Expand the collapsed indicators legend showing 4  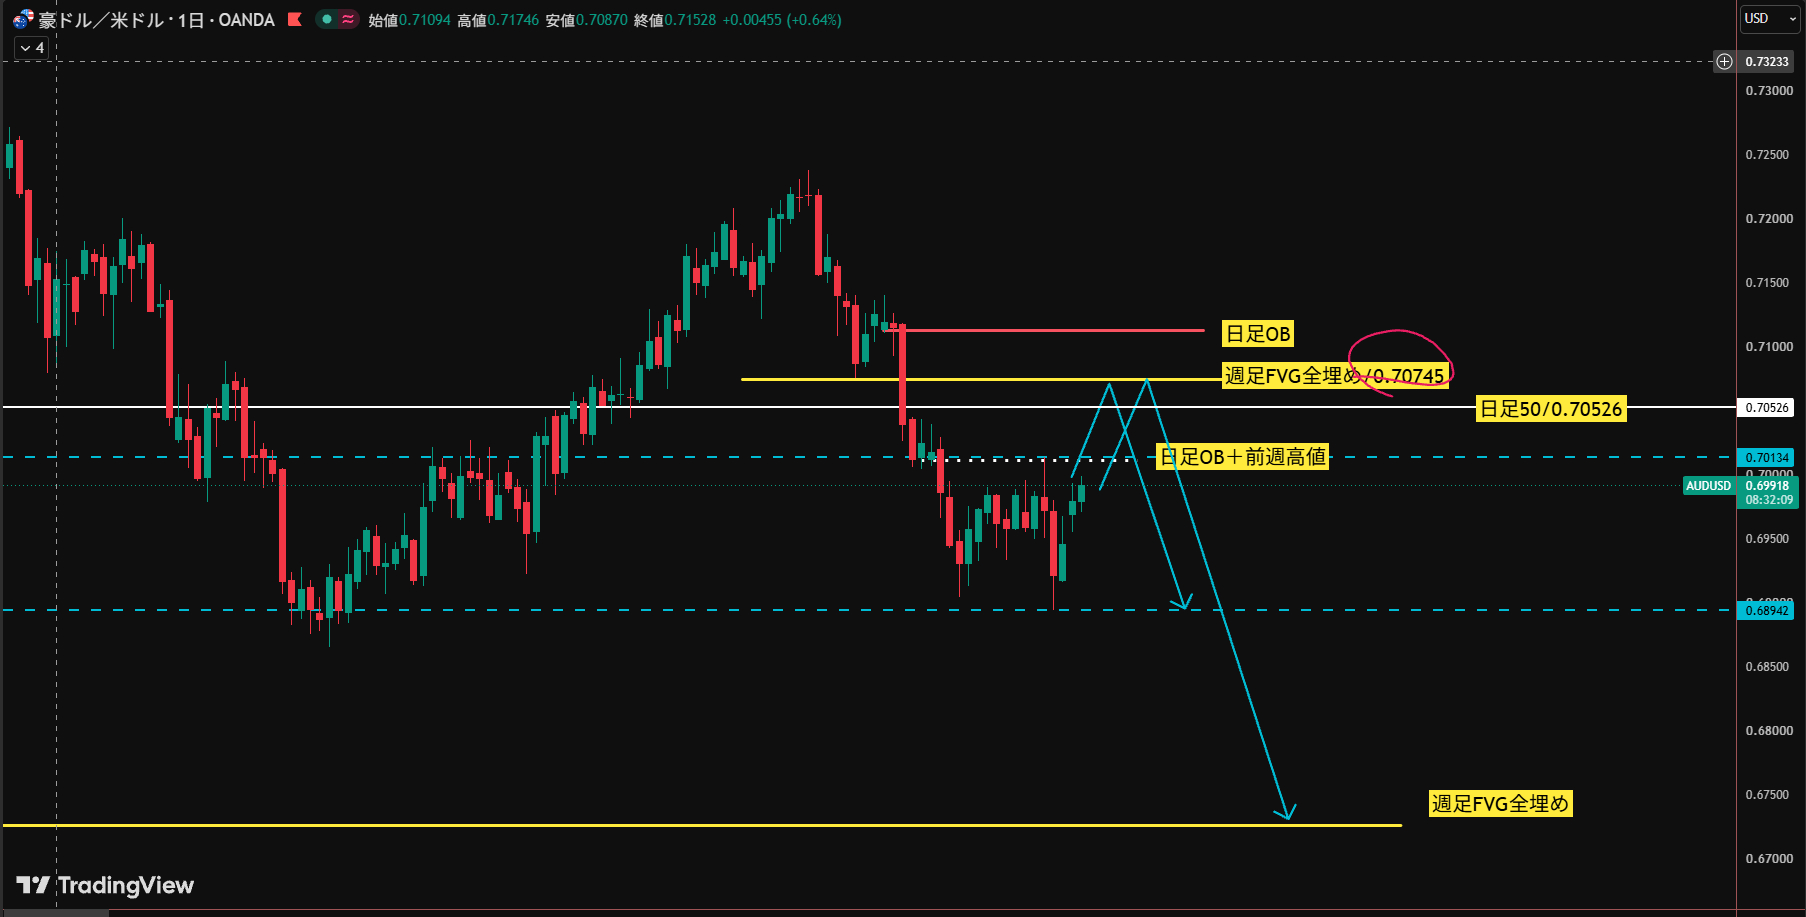point(31,48)
